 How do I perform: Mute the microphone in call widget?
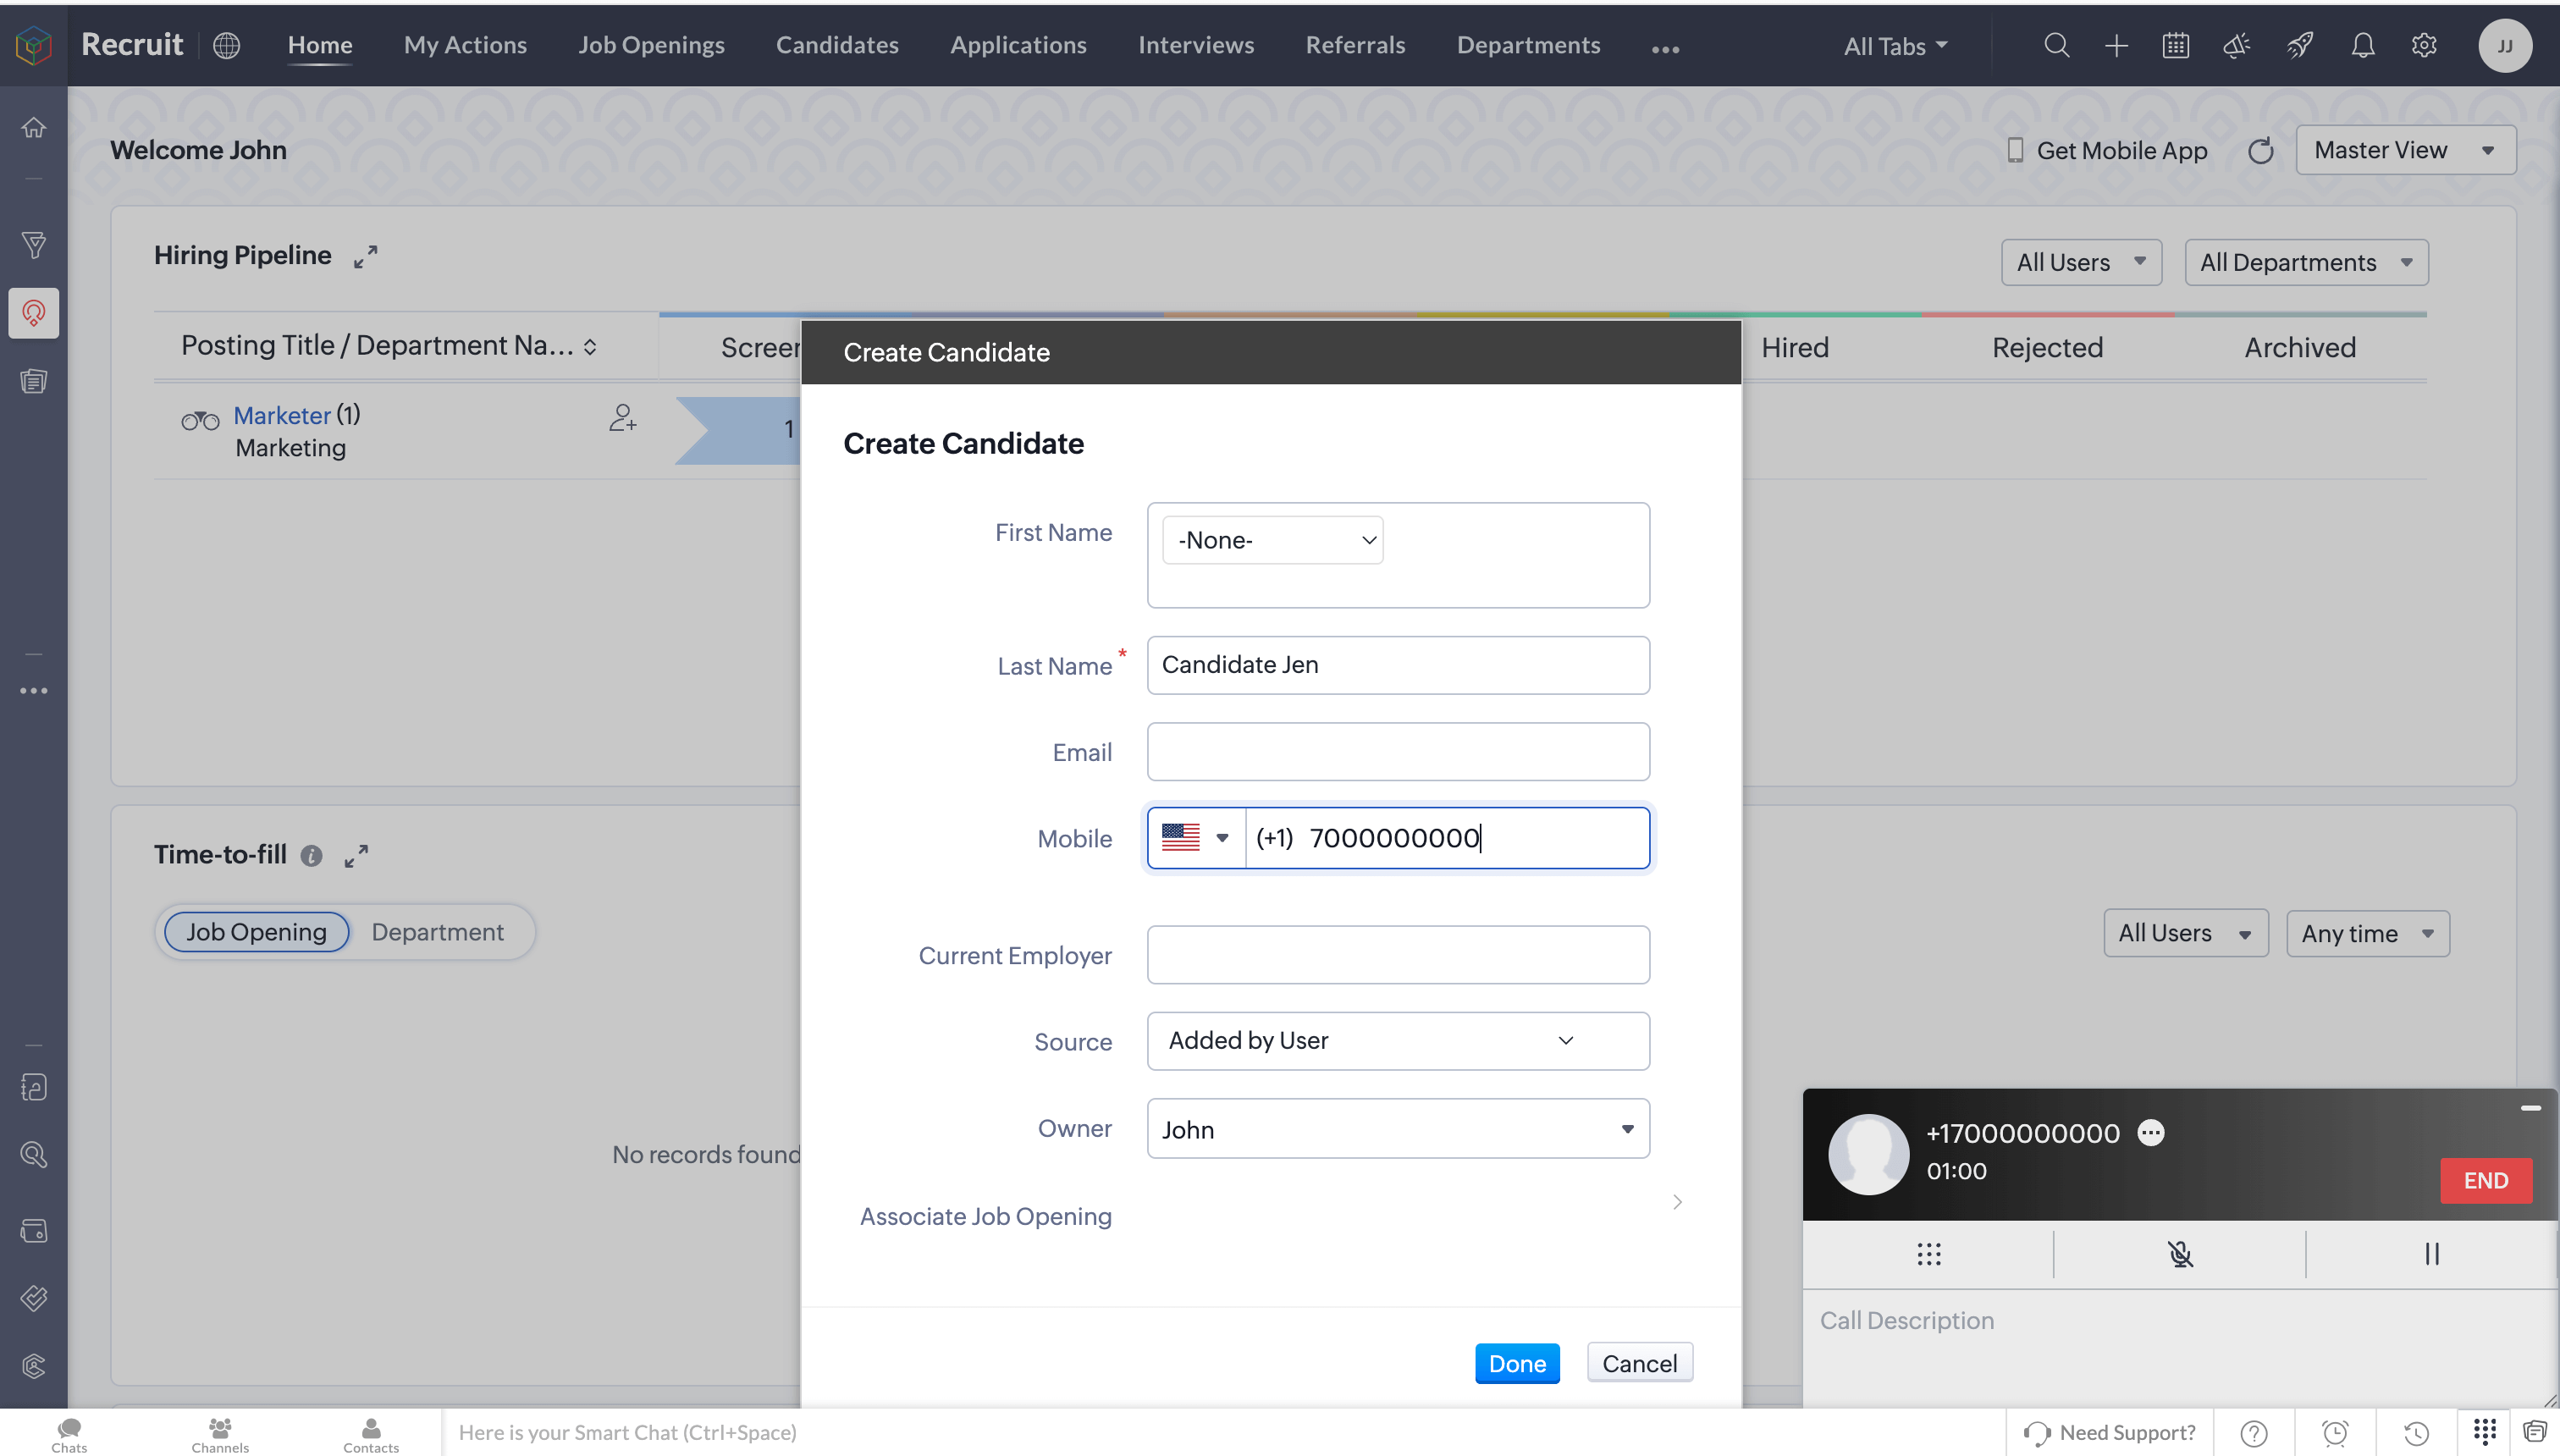click(x=2180, y=1254)
